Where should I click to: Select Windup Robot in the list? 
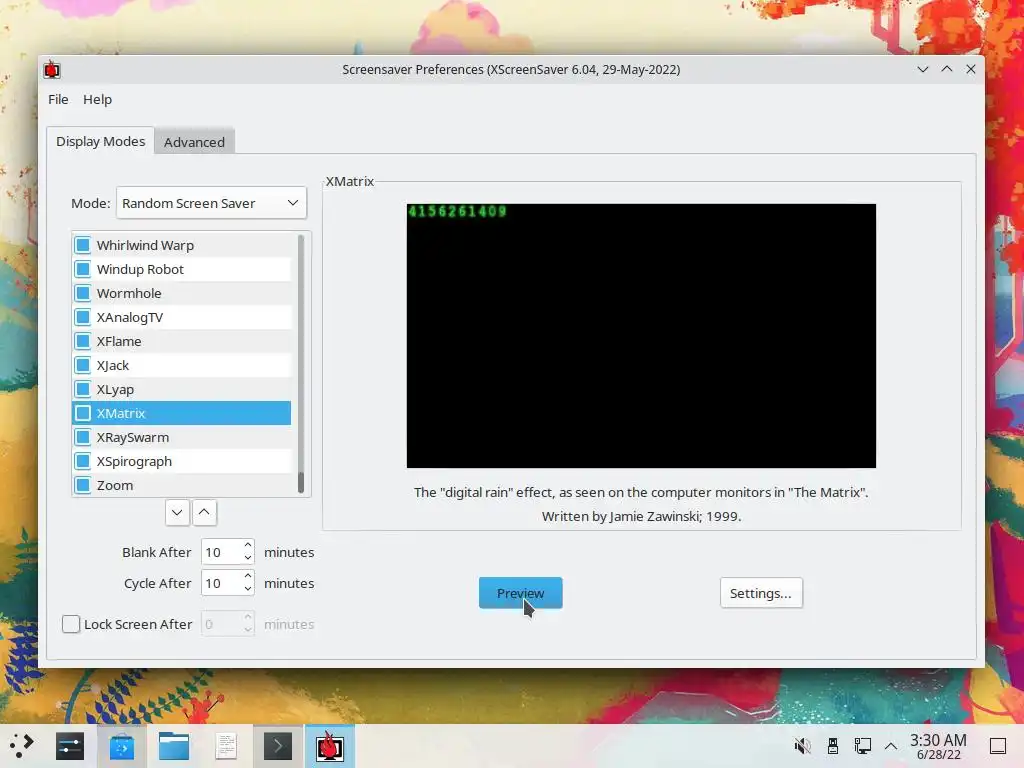pos(182,269)
